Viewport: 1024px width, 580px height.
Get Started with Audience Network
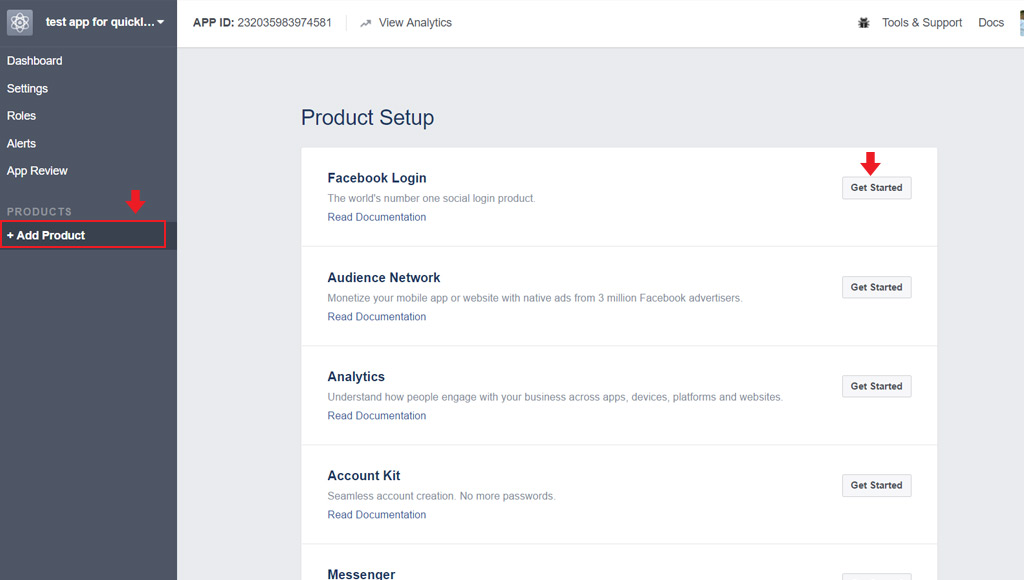(876, 287)
